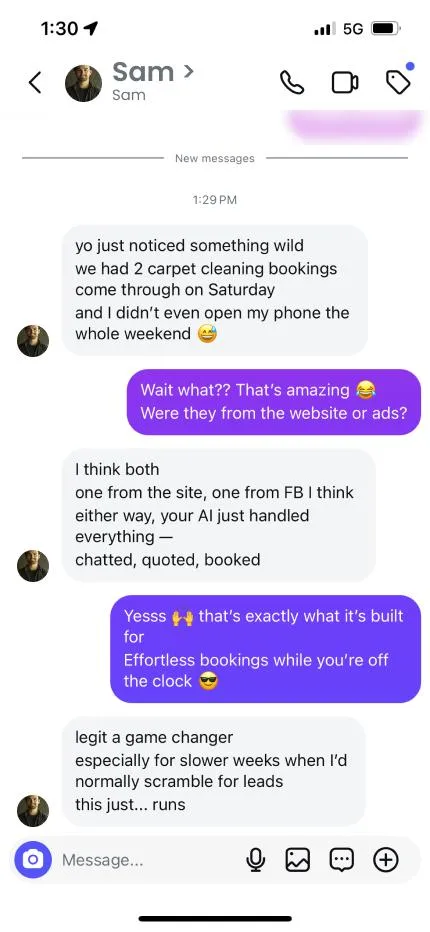Image resolution: width=430 pixels, height=932 pixels.
Task: Tap Sam's avatar beside the first message
Action: [x=33, y=341]
